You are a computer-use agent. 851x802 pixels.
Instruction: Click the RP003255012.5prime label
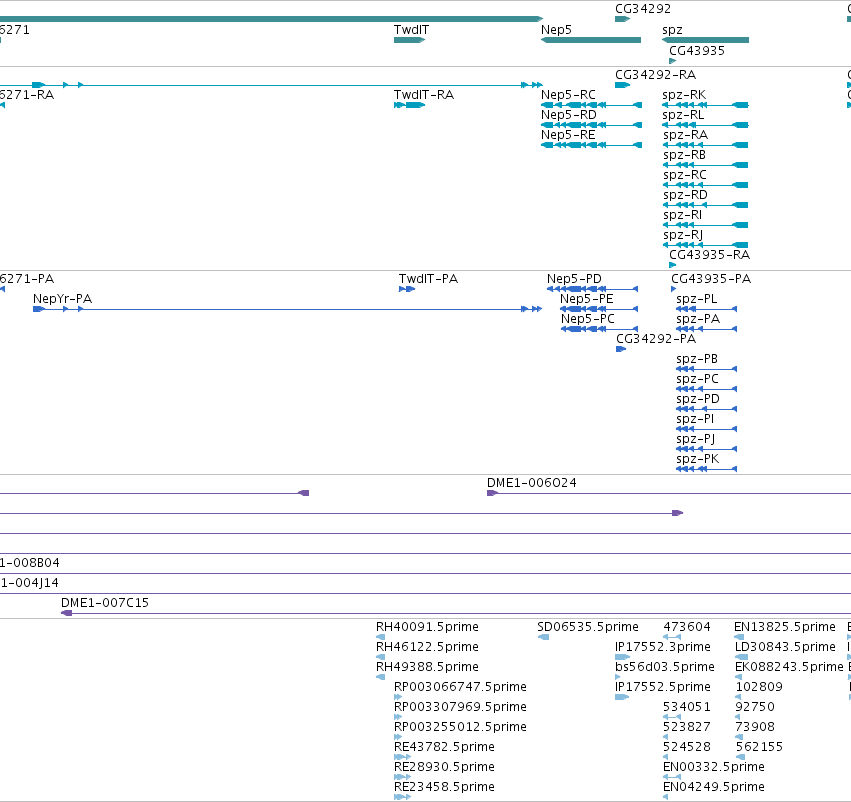pyautogui.click(x=460, y=727)
